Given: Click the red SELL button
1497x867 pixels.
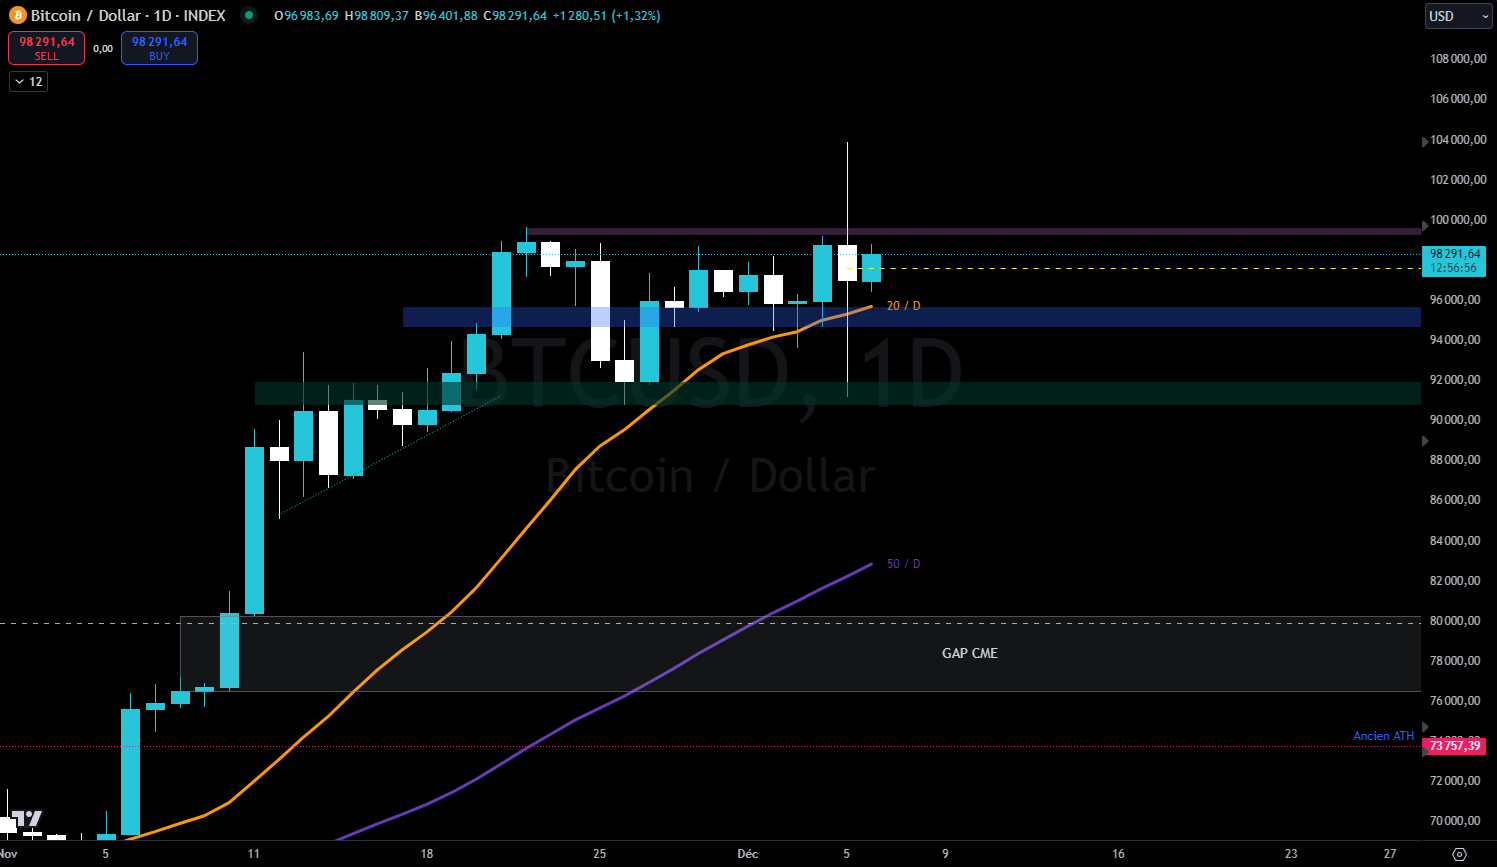Looking at the screenshot, I should coord(46,47).
